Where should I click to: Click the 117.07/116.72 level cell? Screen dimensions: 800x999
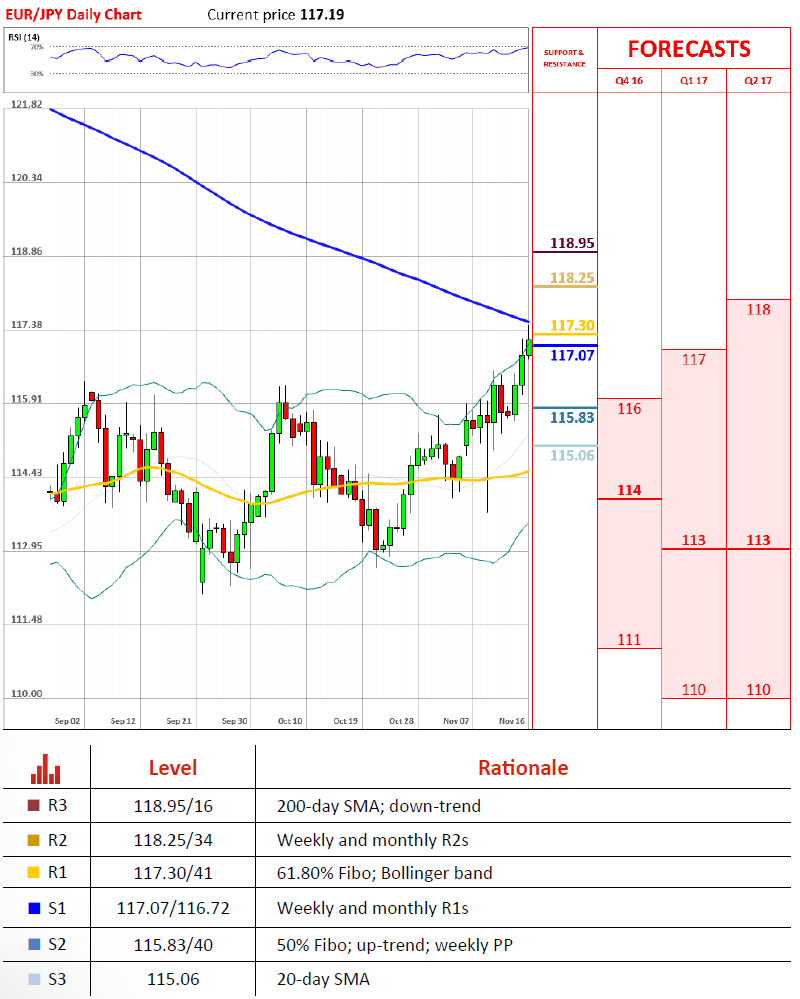click(173, 909)
